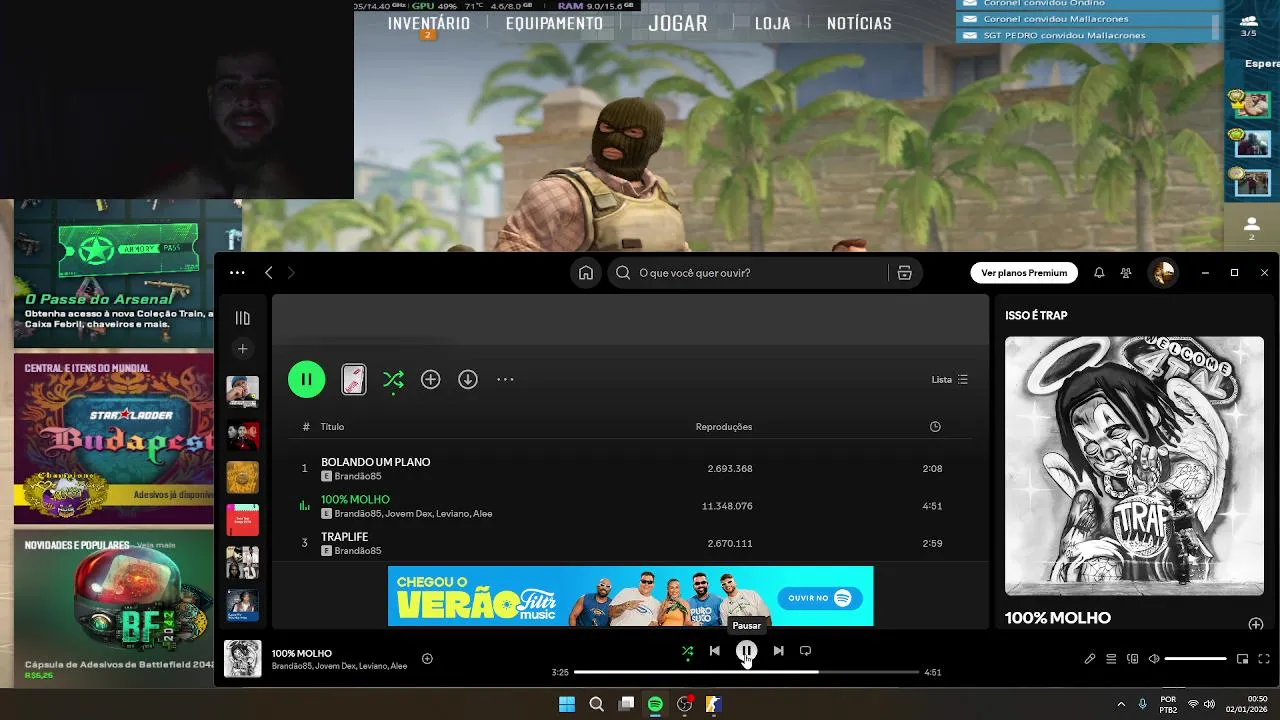This screenshot has width=1280, height=720.
Task: Open Spotify three-dot app menu
Action: pos(237,273)
